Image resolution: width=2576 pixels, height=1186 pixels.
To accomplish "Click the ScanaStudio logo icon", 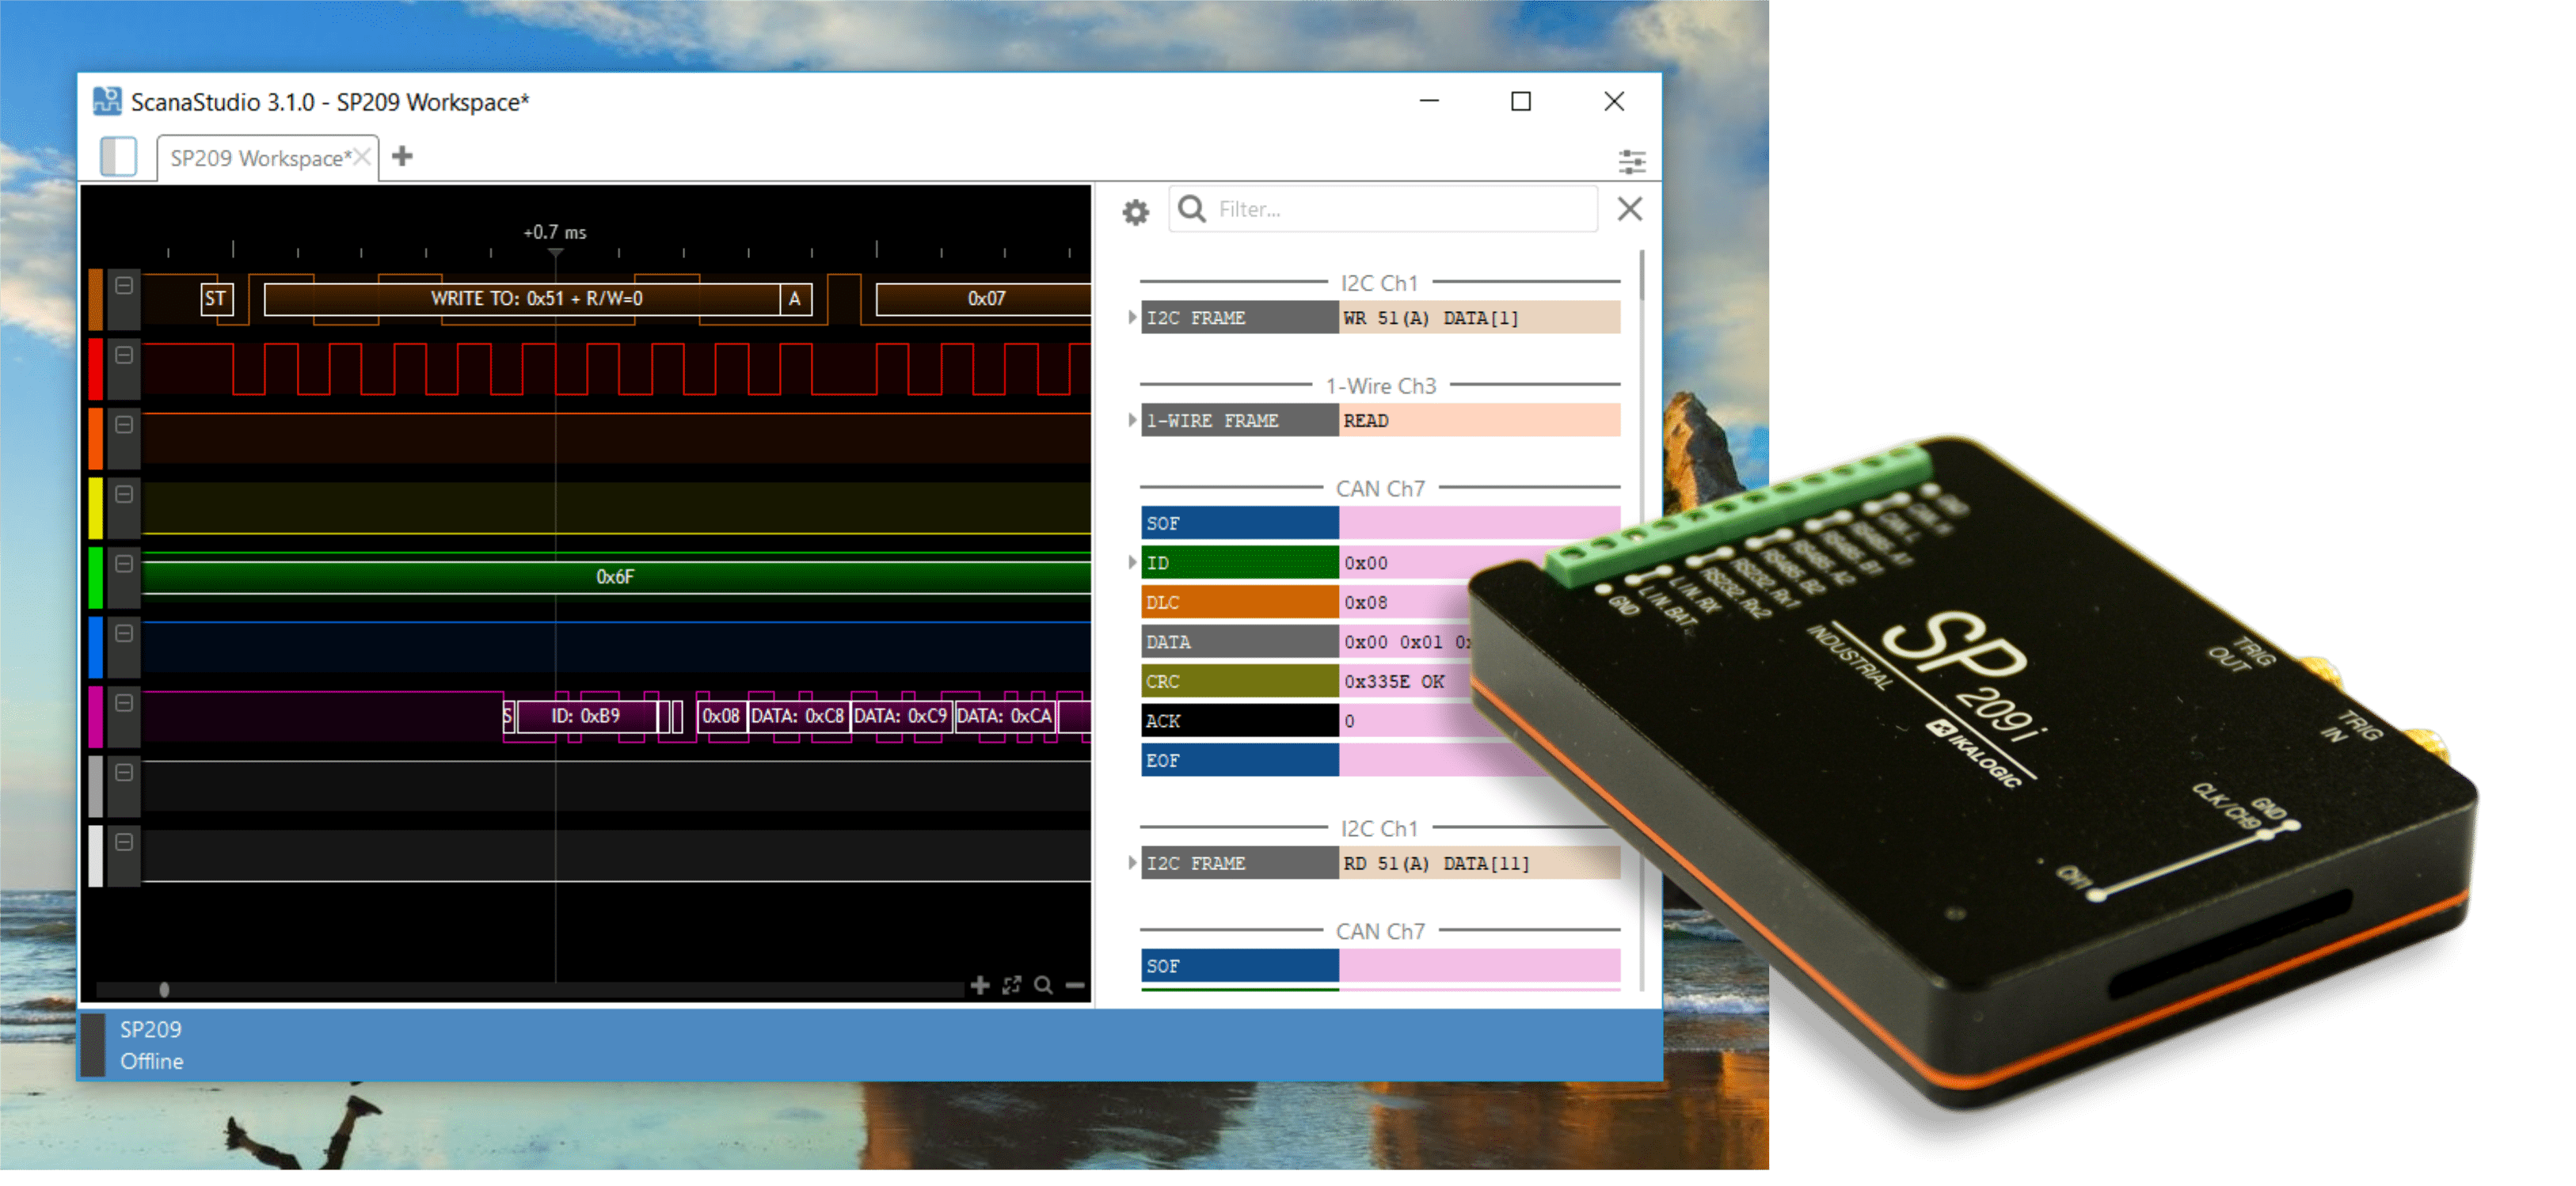I will tap(107, 101).
